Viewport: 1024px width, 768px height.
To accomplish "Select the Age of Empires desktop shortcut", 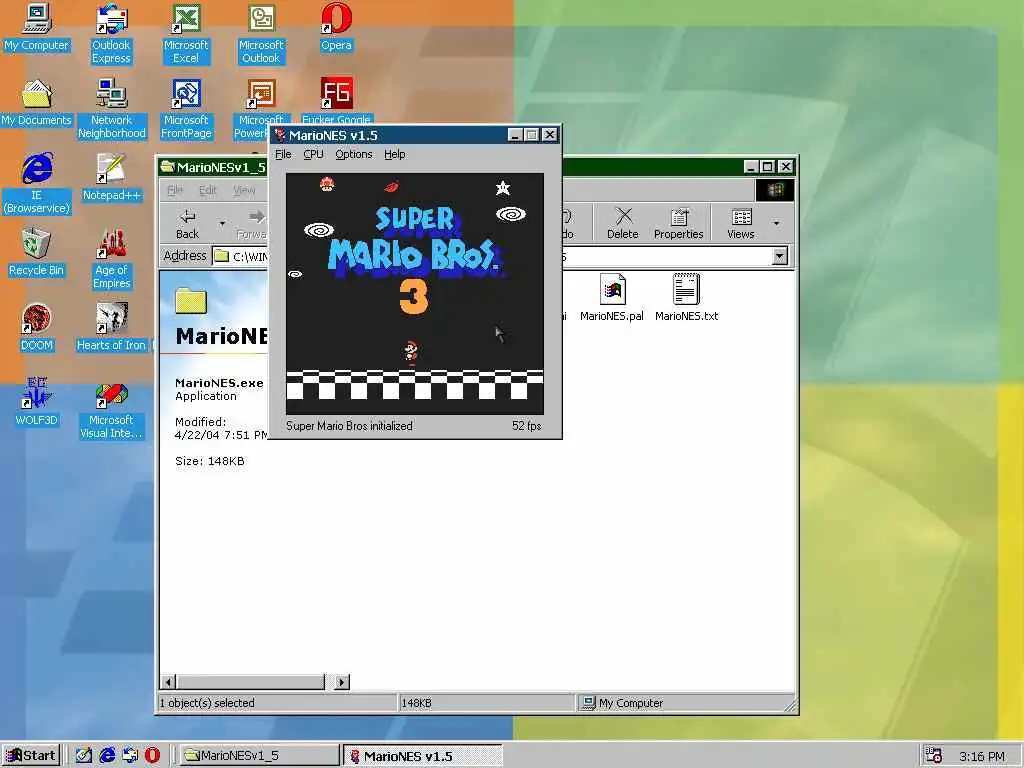I will [x=111, y=258].
